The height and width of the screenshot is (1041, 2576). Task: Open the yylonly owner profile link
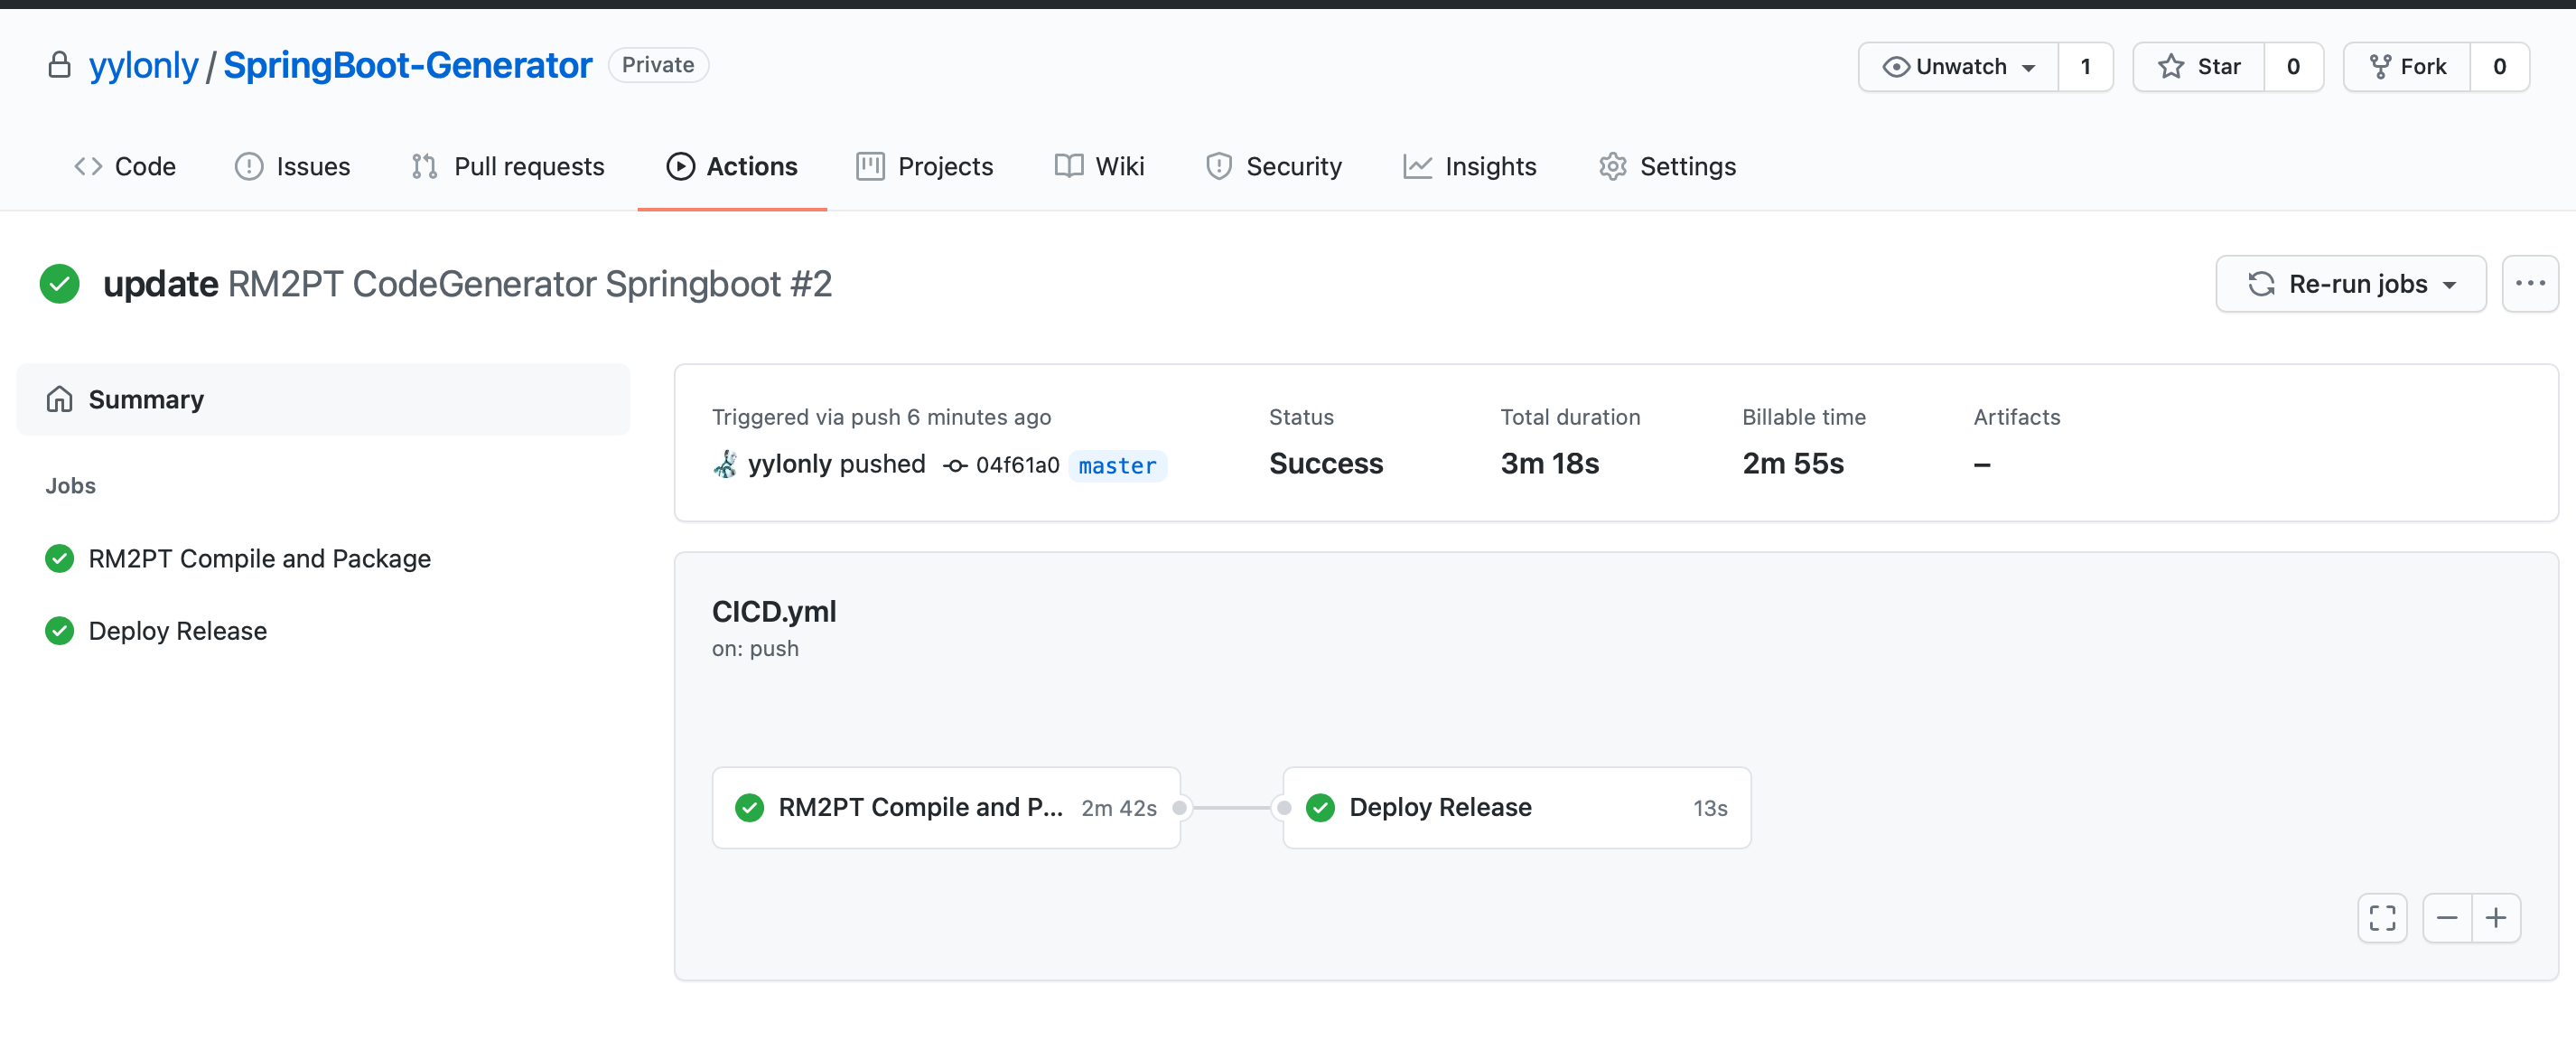pyautogui.click(x=143, y=65)
